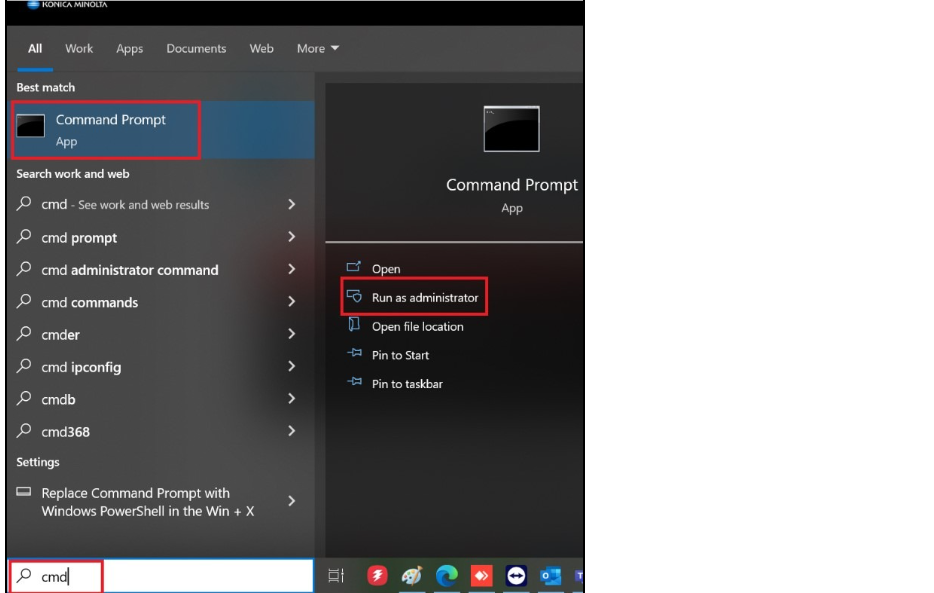Image resolution: width=934 pixels, height=593 pixels.
Task: Choose Run as administrator
Action: pyautogui.click(x=425, y=297)
